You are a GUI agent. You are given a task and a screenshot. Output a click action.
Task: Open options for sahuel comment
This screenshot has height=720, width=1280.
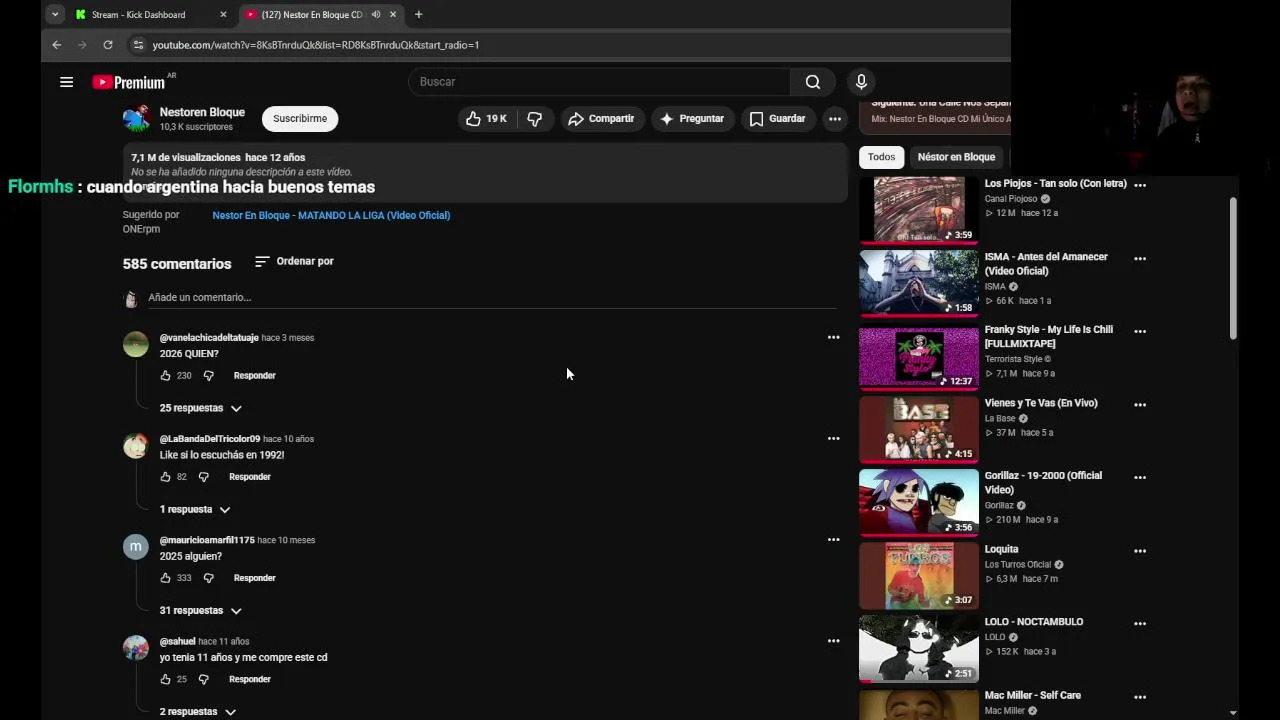[833, 640]
